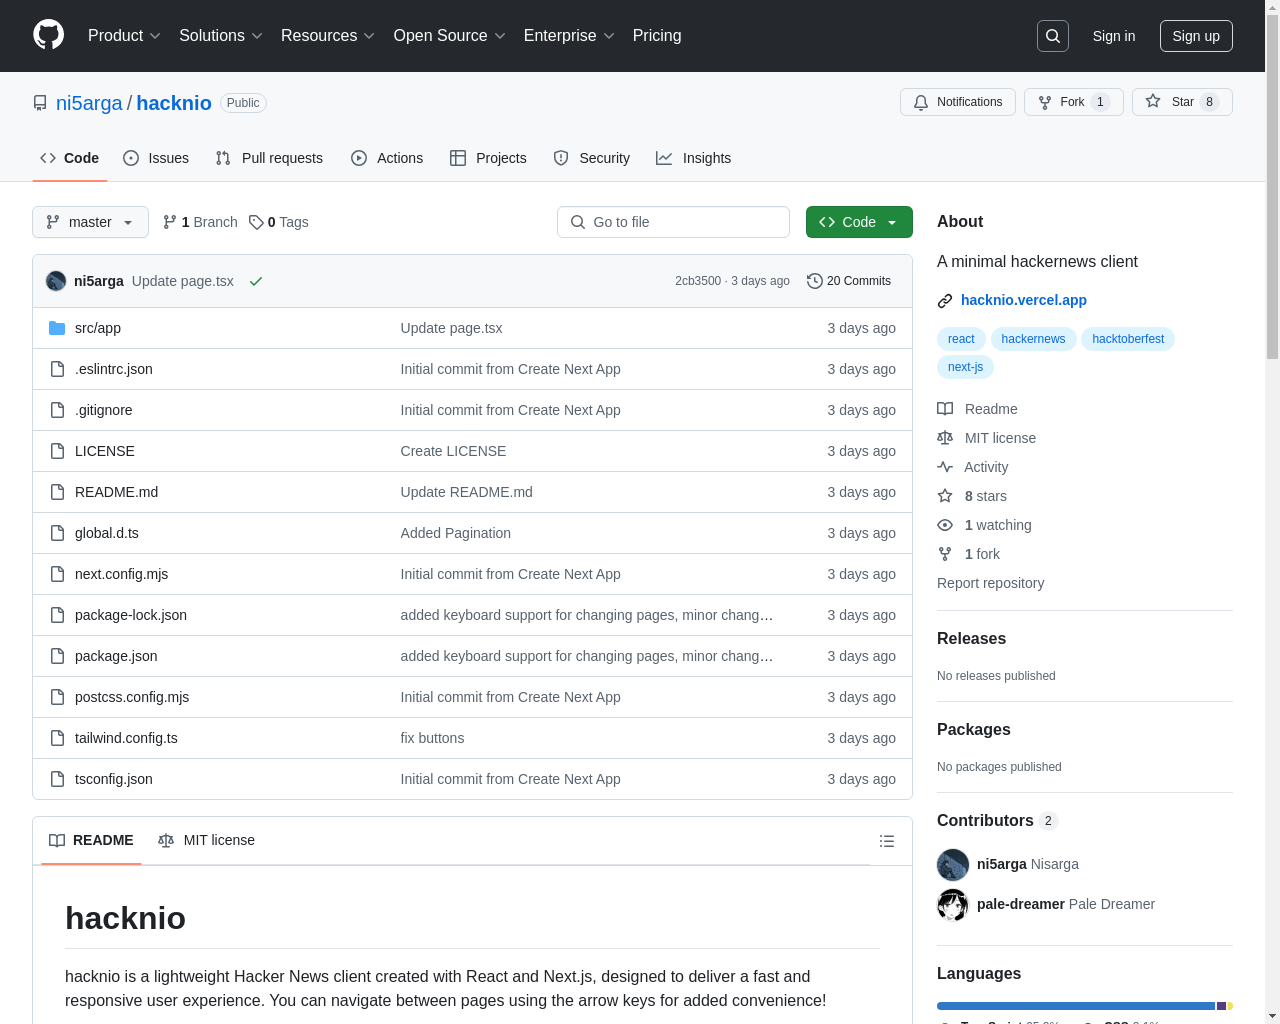The image size is (1280, 1024).
Task: Click the branch icon beside 1 Branch
Action: click(x=170, y=222)
